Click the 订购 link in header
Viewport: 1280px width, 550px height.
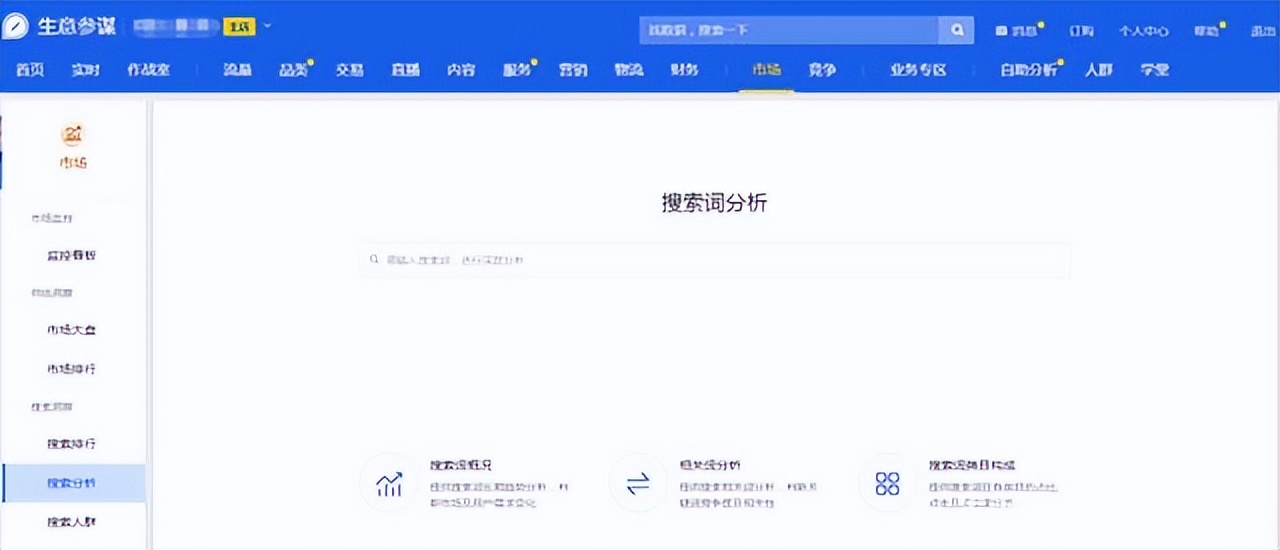click(x=1081, y=31)
